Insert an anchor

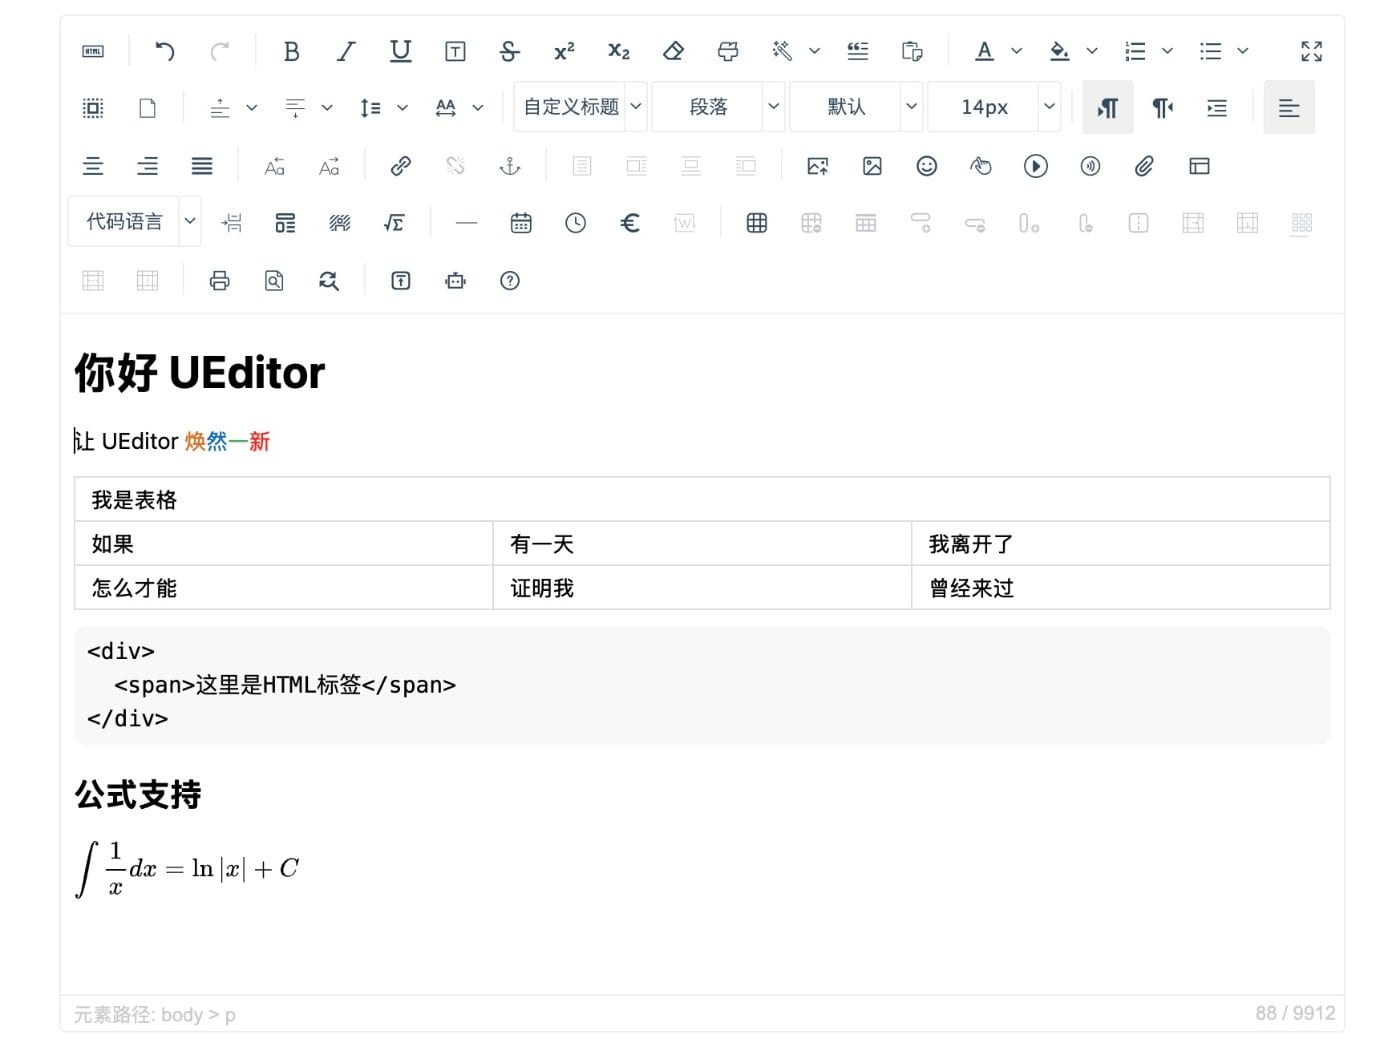pos(510,166)
